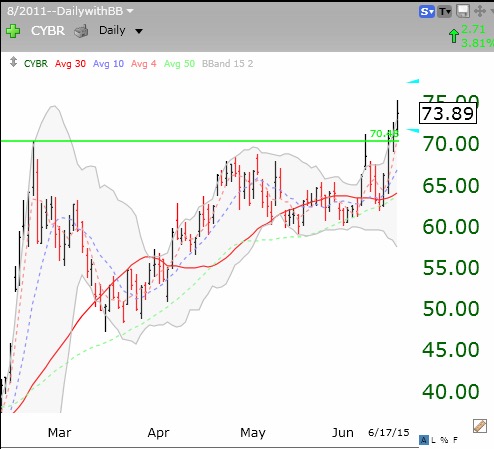Click the printer icon beside CYBR
The width and height of the screenshot is (494, 449).
point(81,31)
